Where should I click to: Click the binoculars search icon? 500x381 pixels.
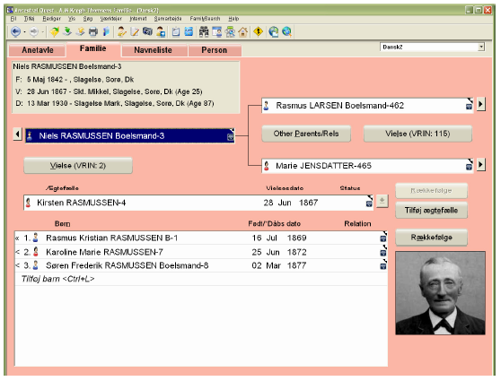coord(204,32)
